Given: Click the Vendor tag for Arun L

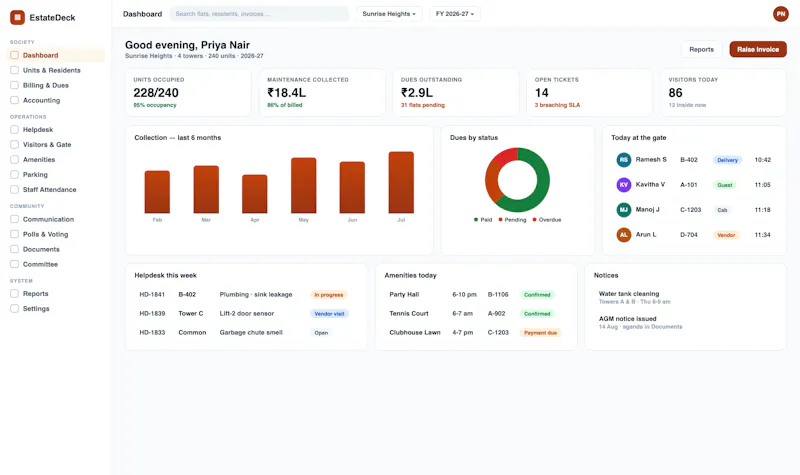Looking at the screenshot, I should pos(726,235).
